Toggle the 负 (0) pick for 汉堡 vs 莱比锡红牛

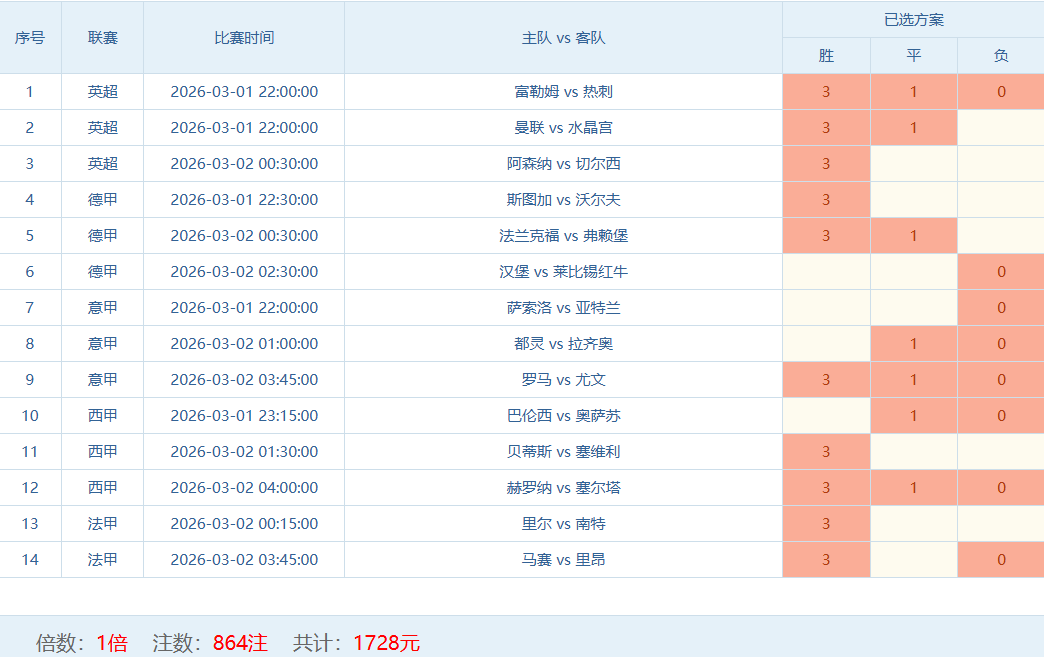(x=1000, y=272)
